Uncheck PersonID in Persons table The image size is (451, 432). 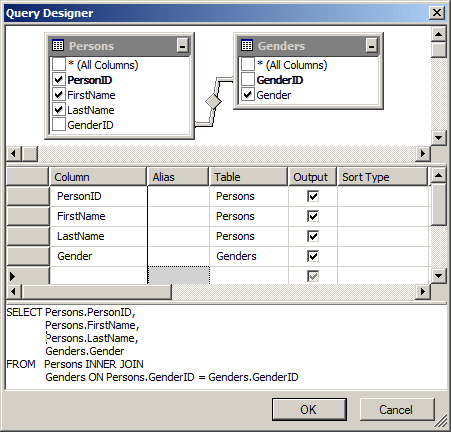pos(59,80)
